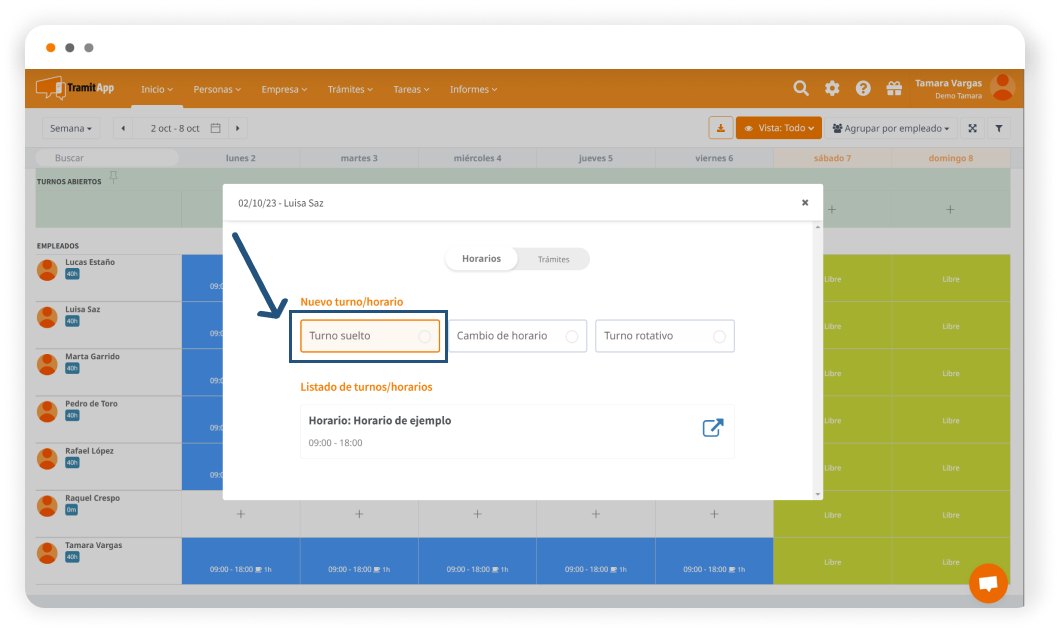The image size is (1061, 633).
Task: Switch to the Trámites tab in dialog
Action: point(553,259)
